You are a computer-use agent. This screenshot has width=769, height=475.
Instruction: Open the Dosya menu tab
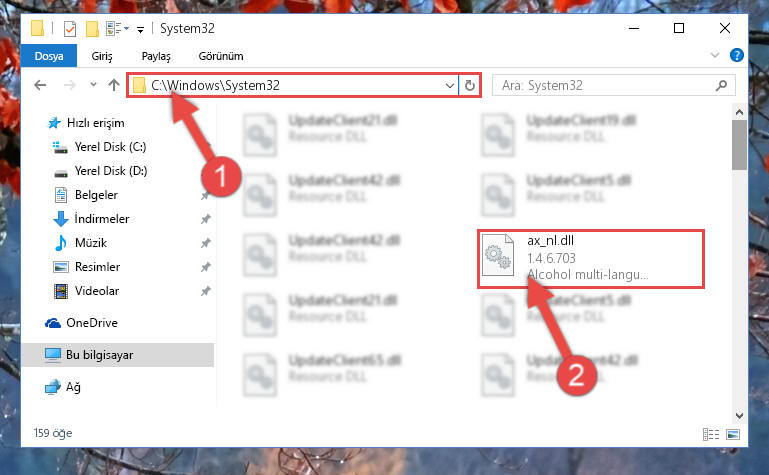pyautogui.click(x=49, y=55)
